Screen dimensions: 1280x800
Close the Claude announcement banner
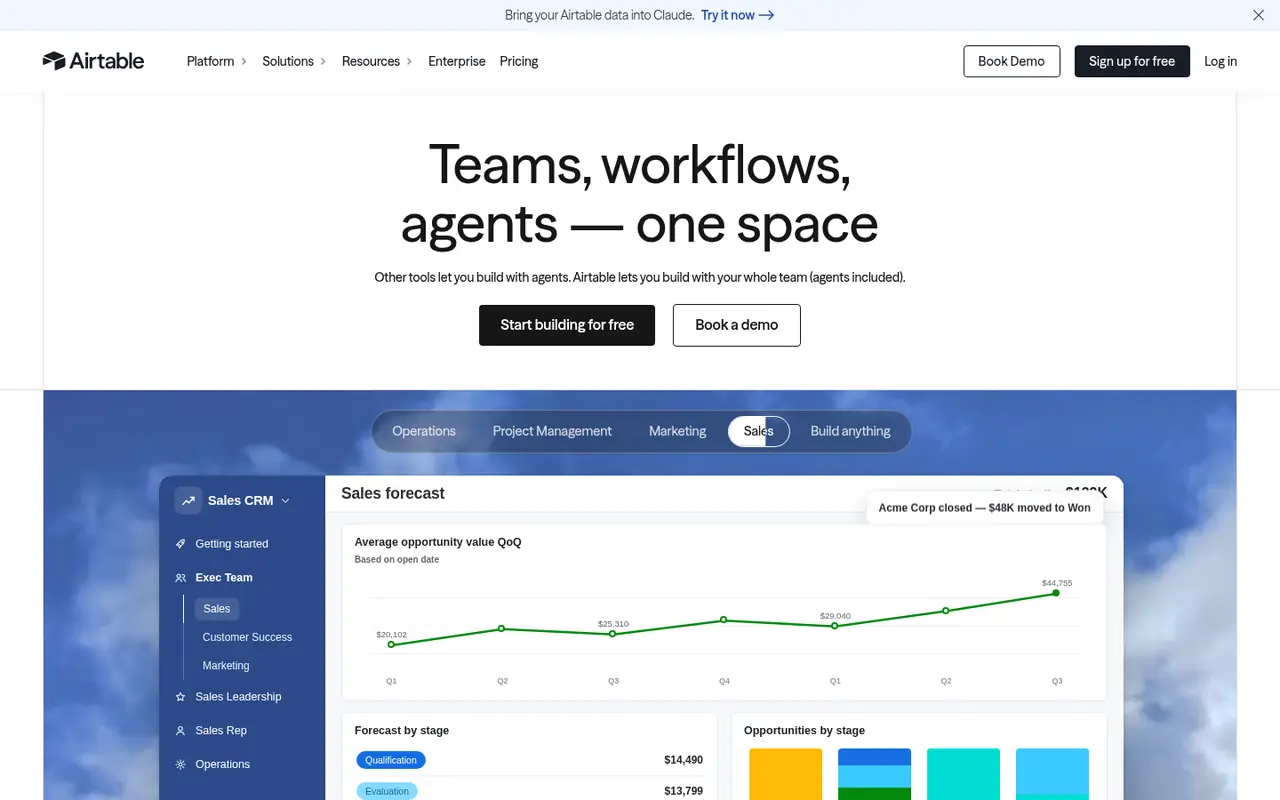pos(1258,15)
